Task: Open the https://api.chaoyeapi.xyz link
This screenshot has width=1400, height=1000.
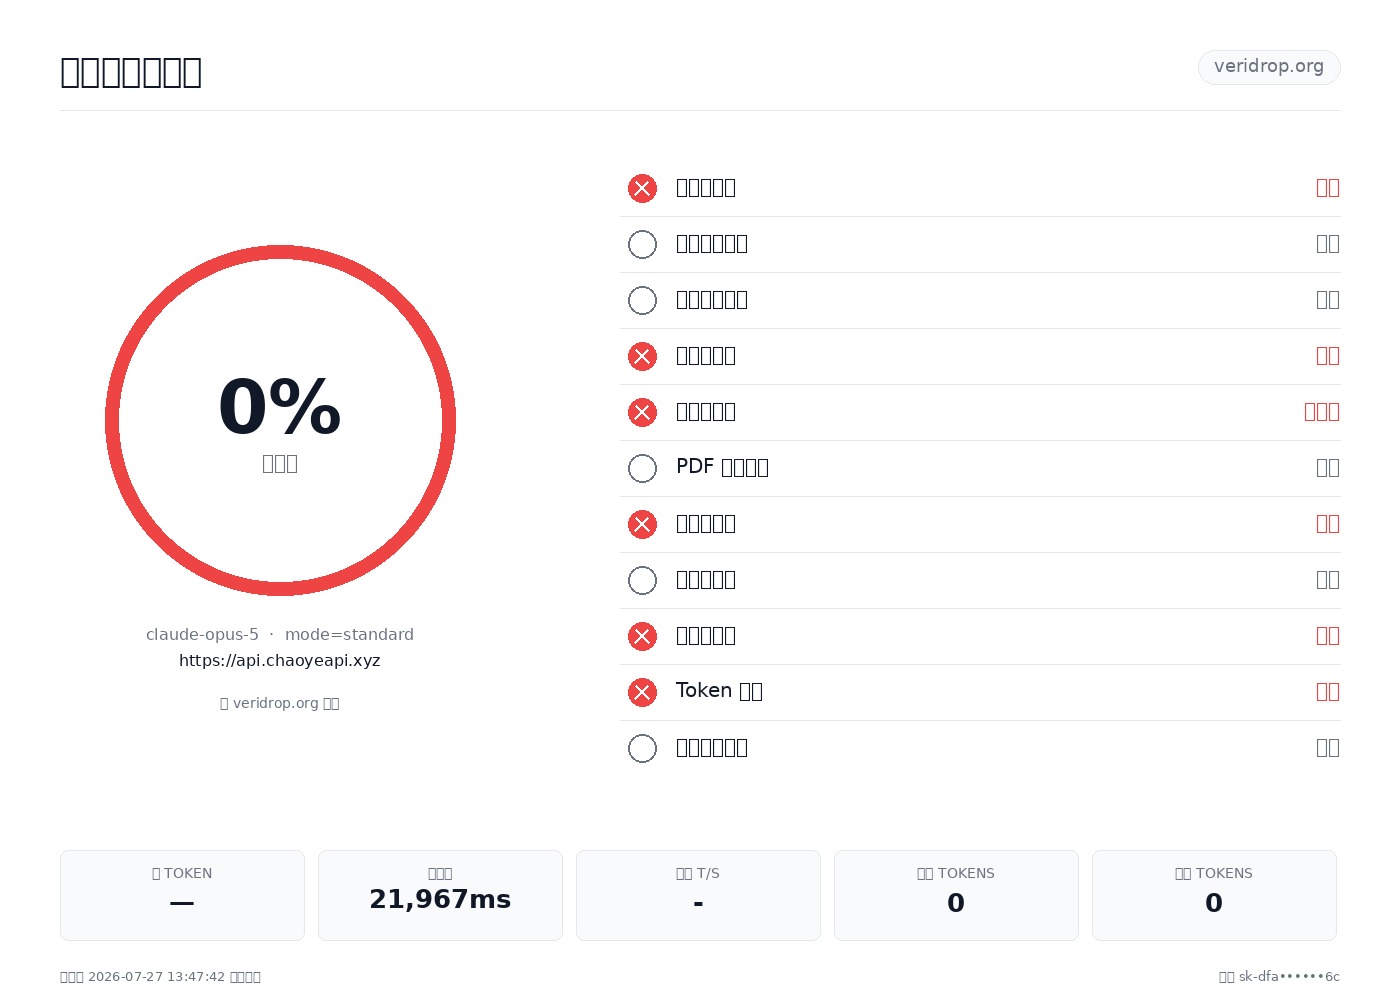Action: (x=280, y=660)
